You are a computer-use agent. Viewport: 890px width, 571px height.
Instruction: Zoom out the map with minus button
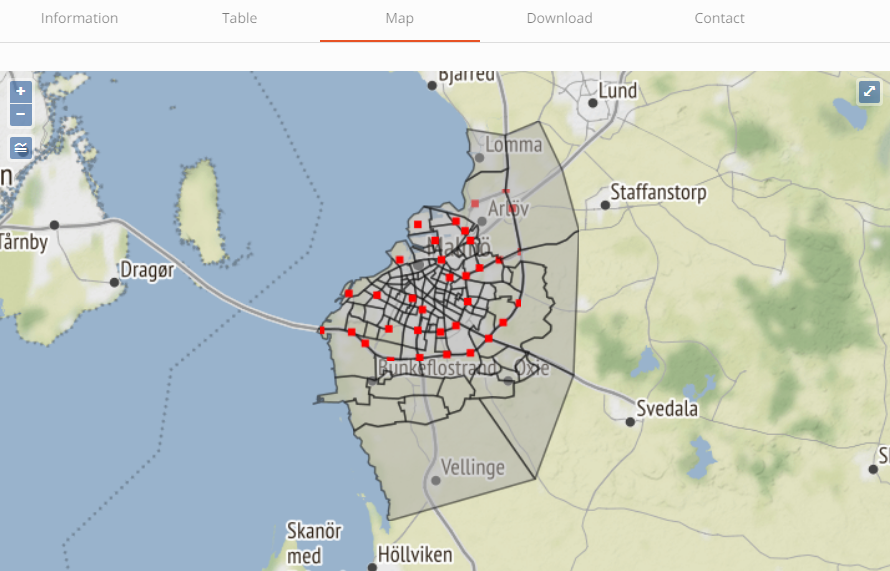pos(21,114)
